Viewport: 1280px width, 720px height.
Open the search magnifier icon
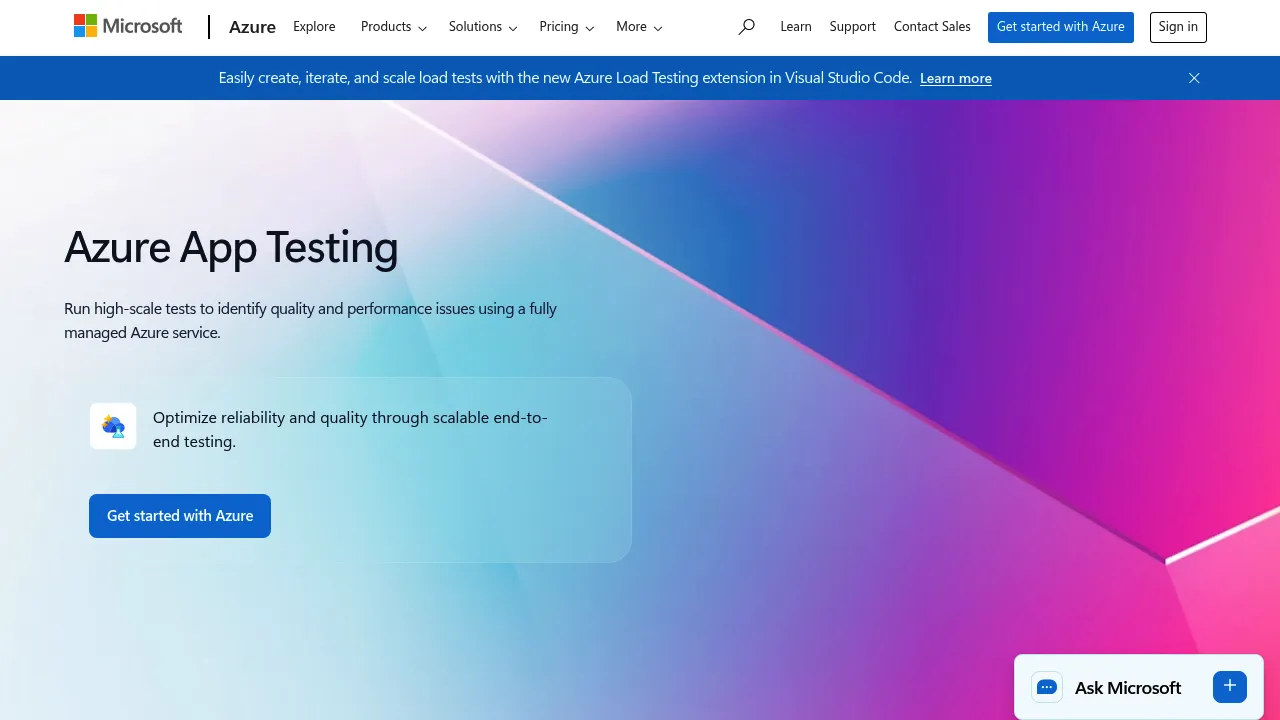[x=746, y=27]
